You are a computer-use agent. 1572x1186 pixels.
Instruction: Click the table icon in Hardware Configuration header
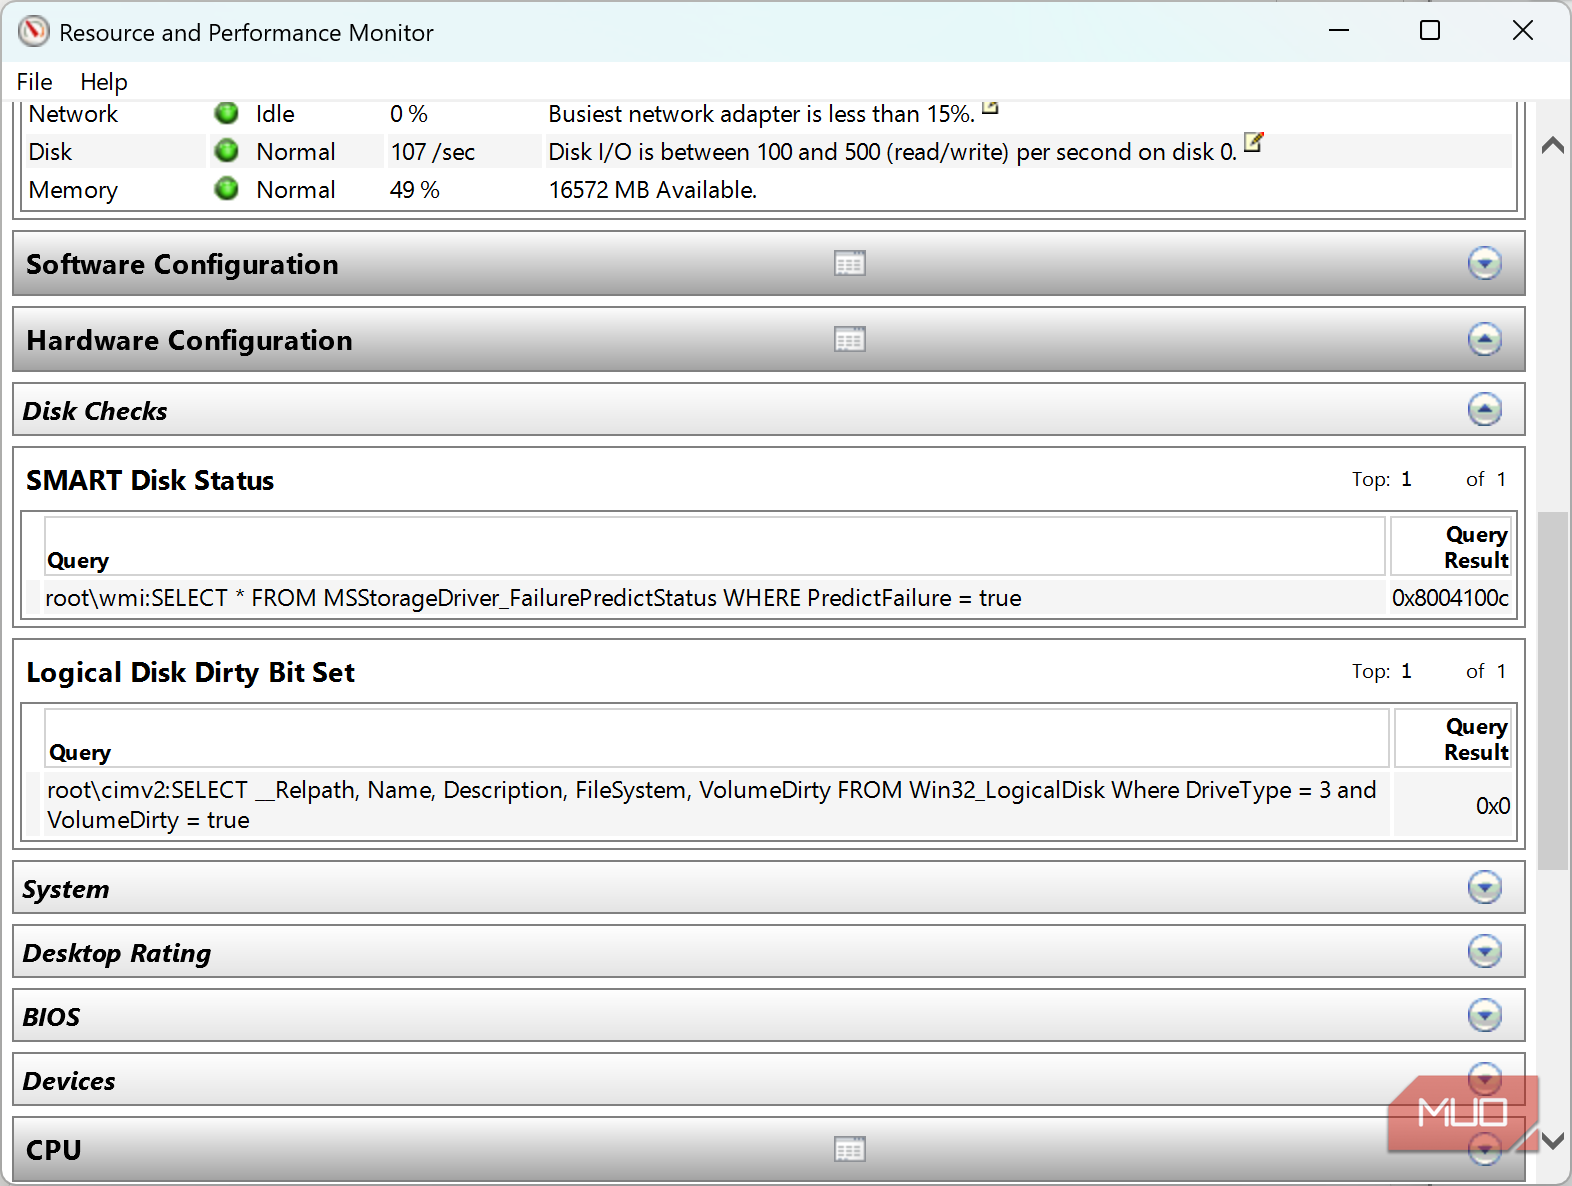850,340
